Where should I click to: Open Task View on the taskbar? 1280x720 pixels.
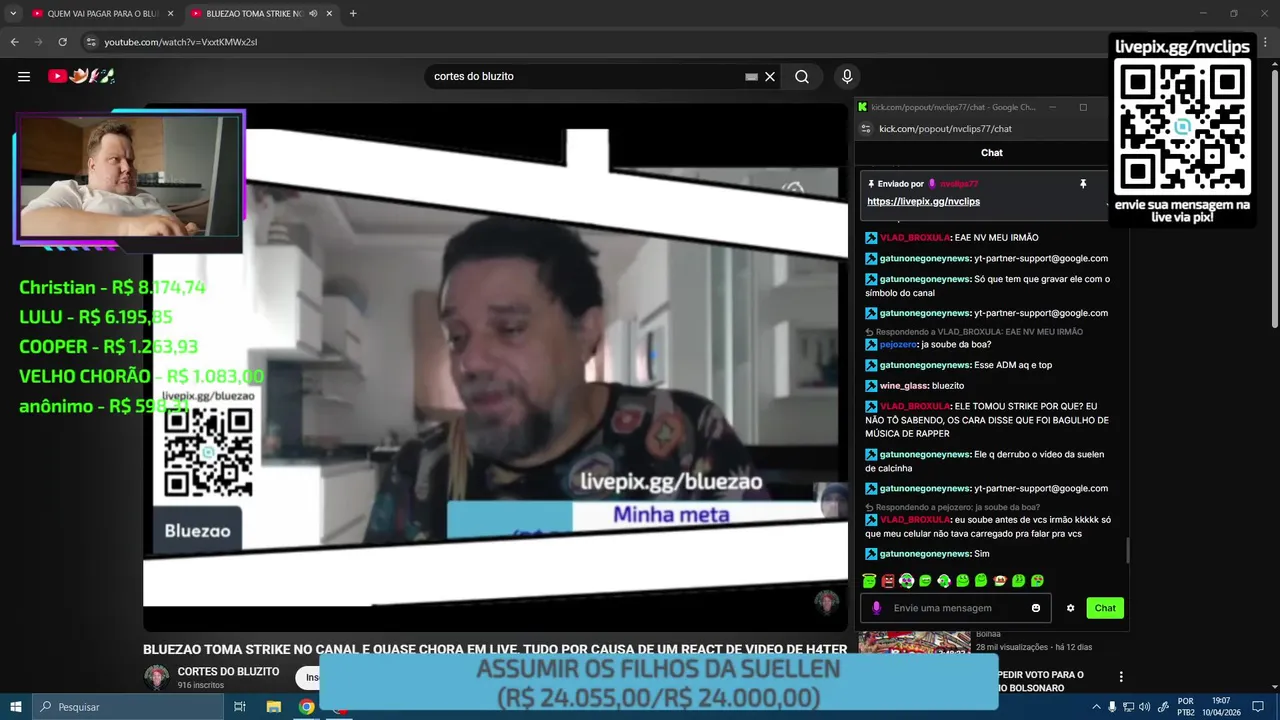240,707
